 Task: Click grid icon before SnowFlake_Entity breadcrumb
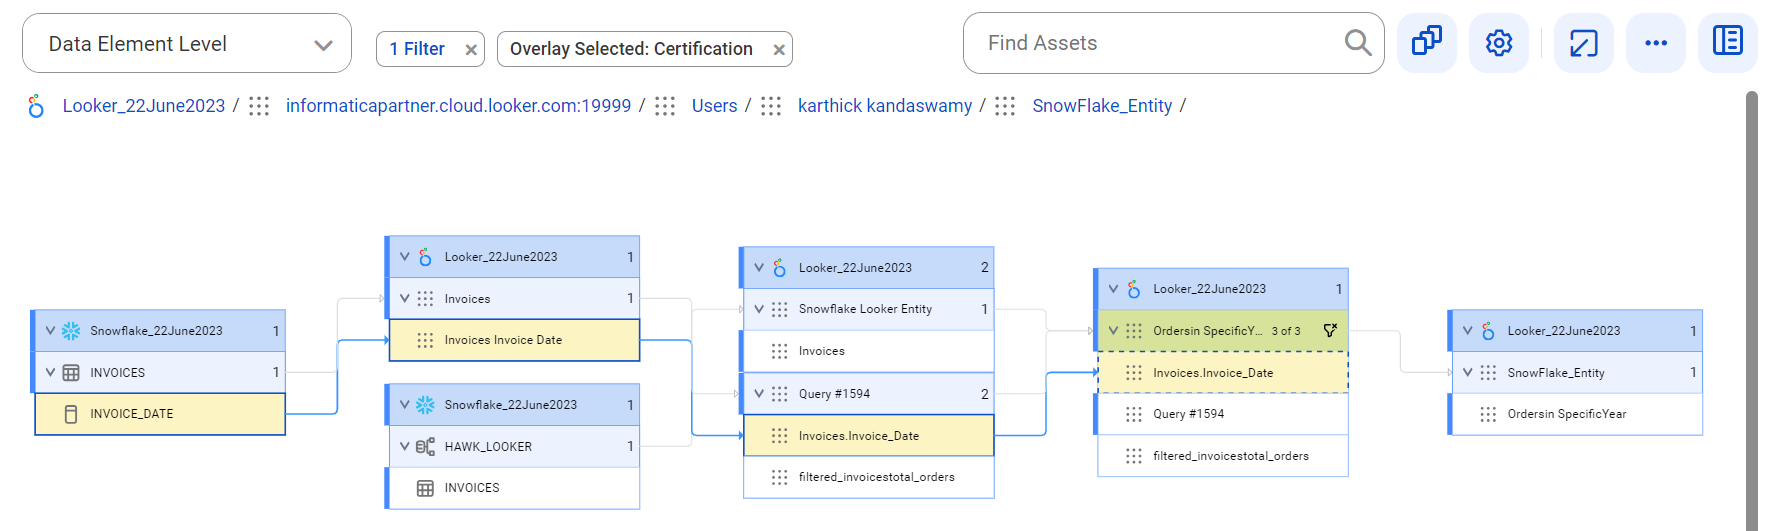(1005, 106)
